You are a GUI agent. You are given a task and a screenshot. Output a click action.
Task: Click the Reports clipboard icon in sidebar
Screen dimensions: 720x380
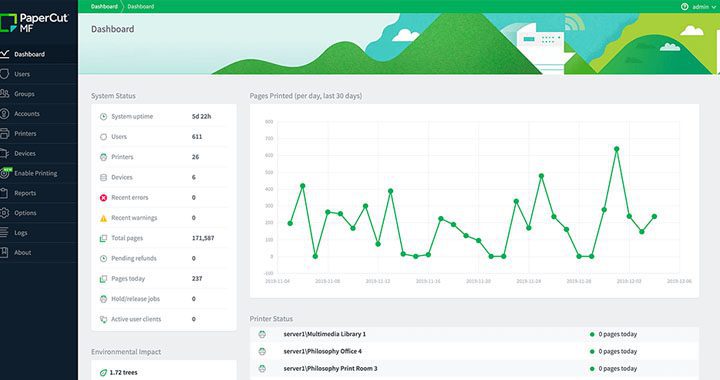(x=4, y=193)
